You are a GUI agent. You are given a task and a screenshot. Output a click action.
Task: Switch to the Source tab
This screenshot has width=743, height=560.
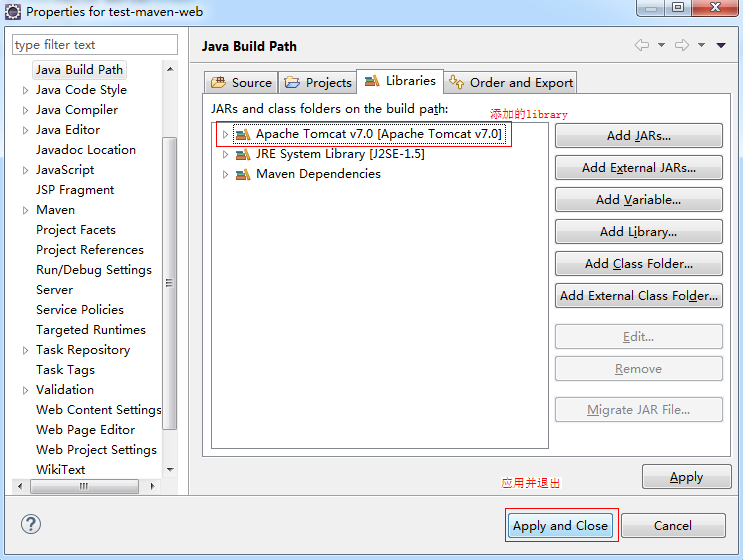(241, 83)
